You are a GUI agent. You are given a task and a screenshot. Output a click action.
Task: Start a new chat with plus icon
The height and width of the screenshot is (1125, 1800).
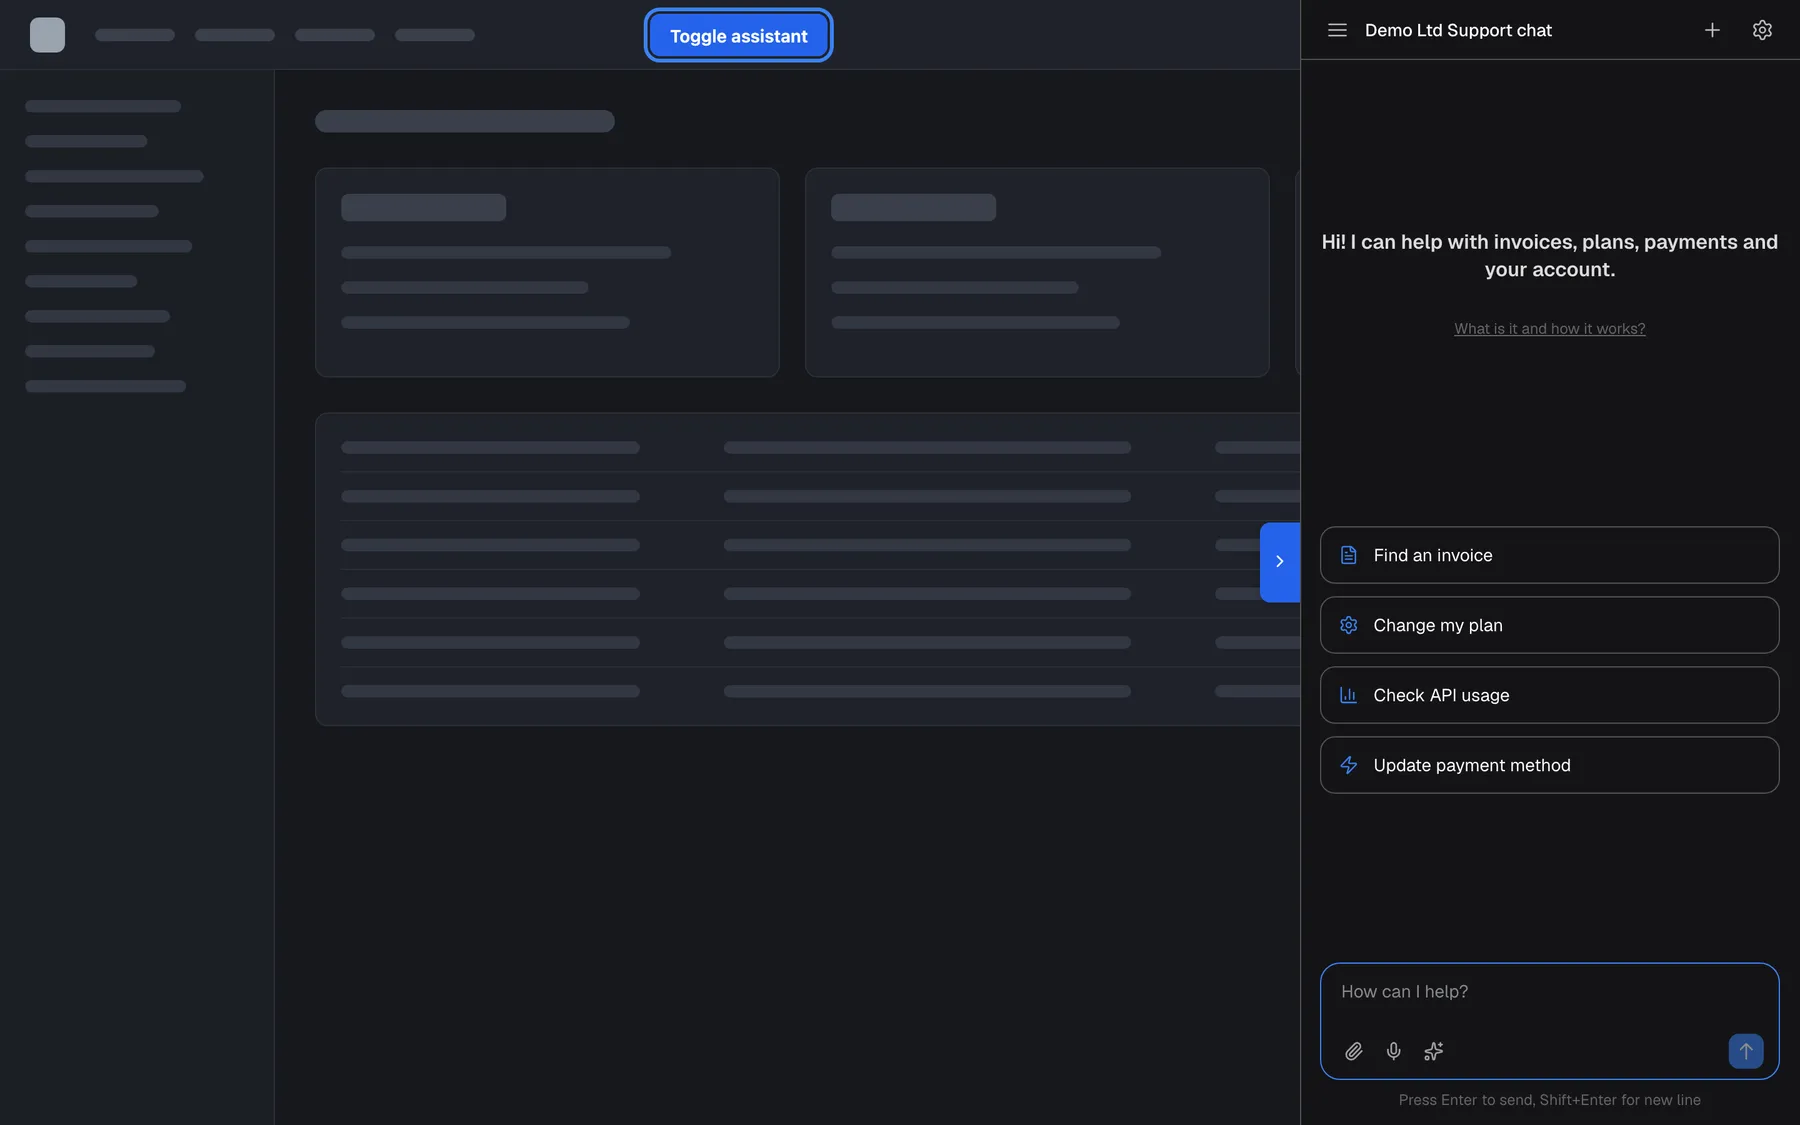(x=1712, y=30)
